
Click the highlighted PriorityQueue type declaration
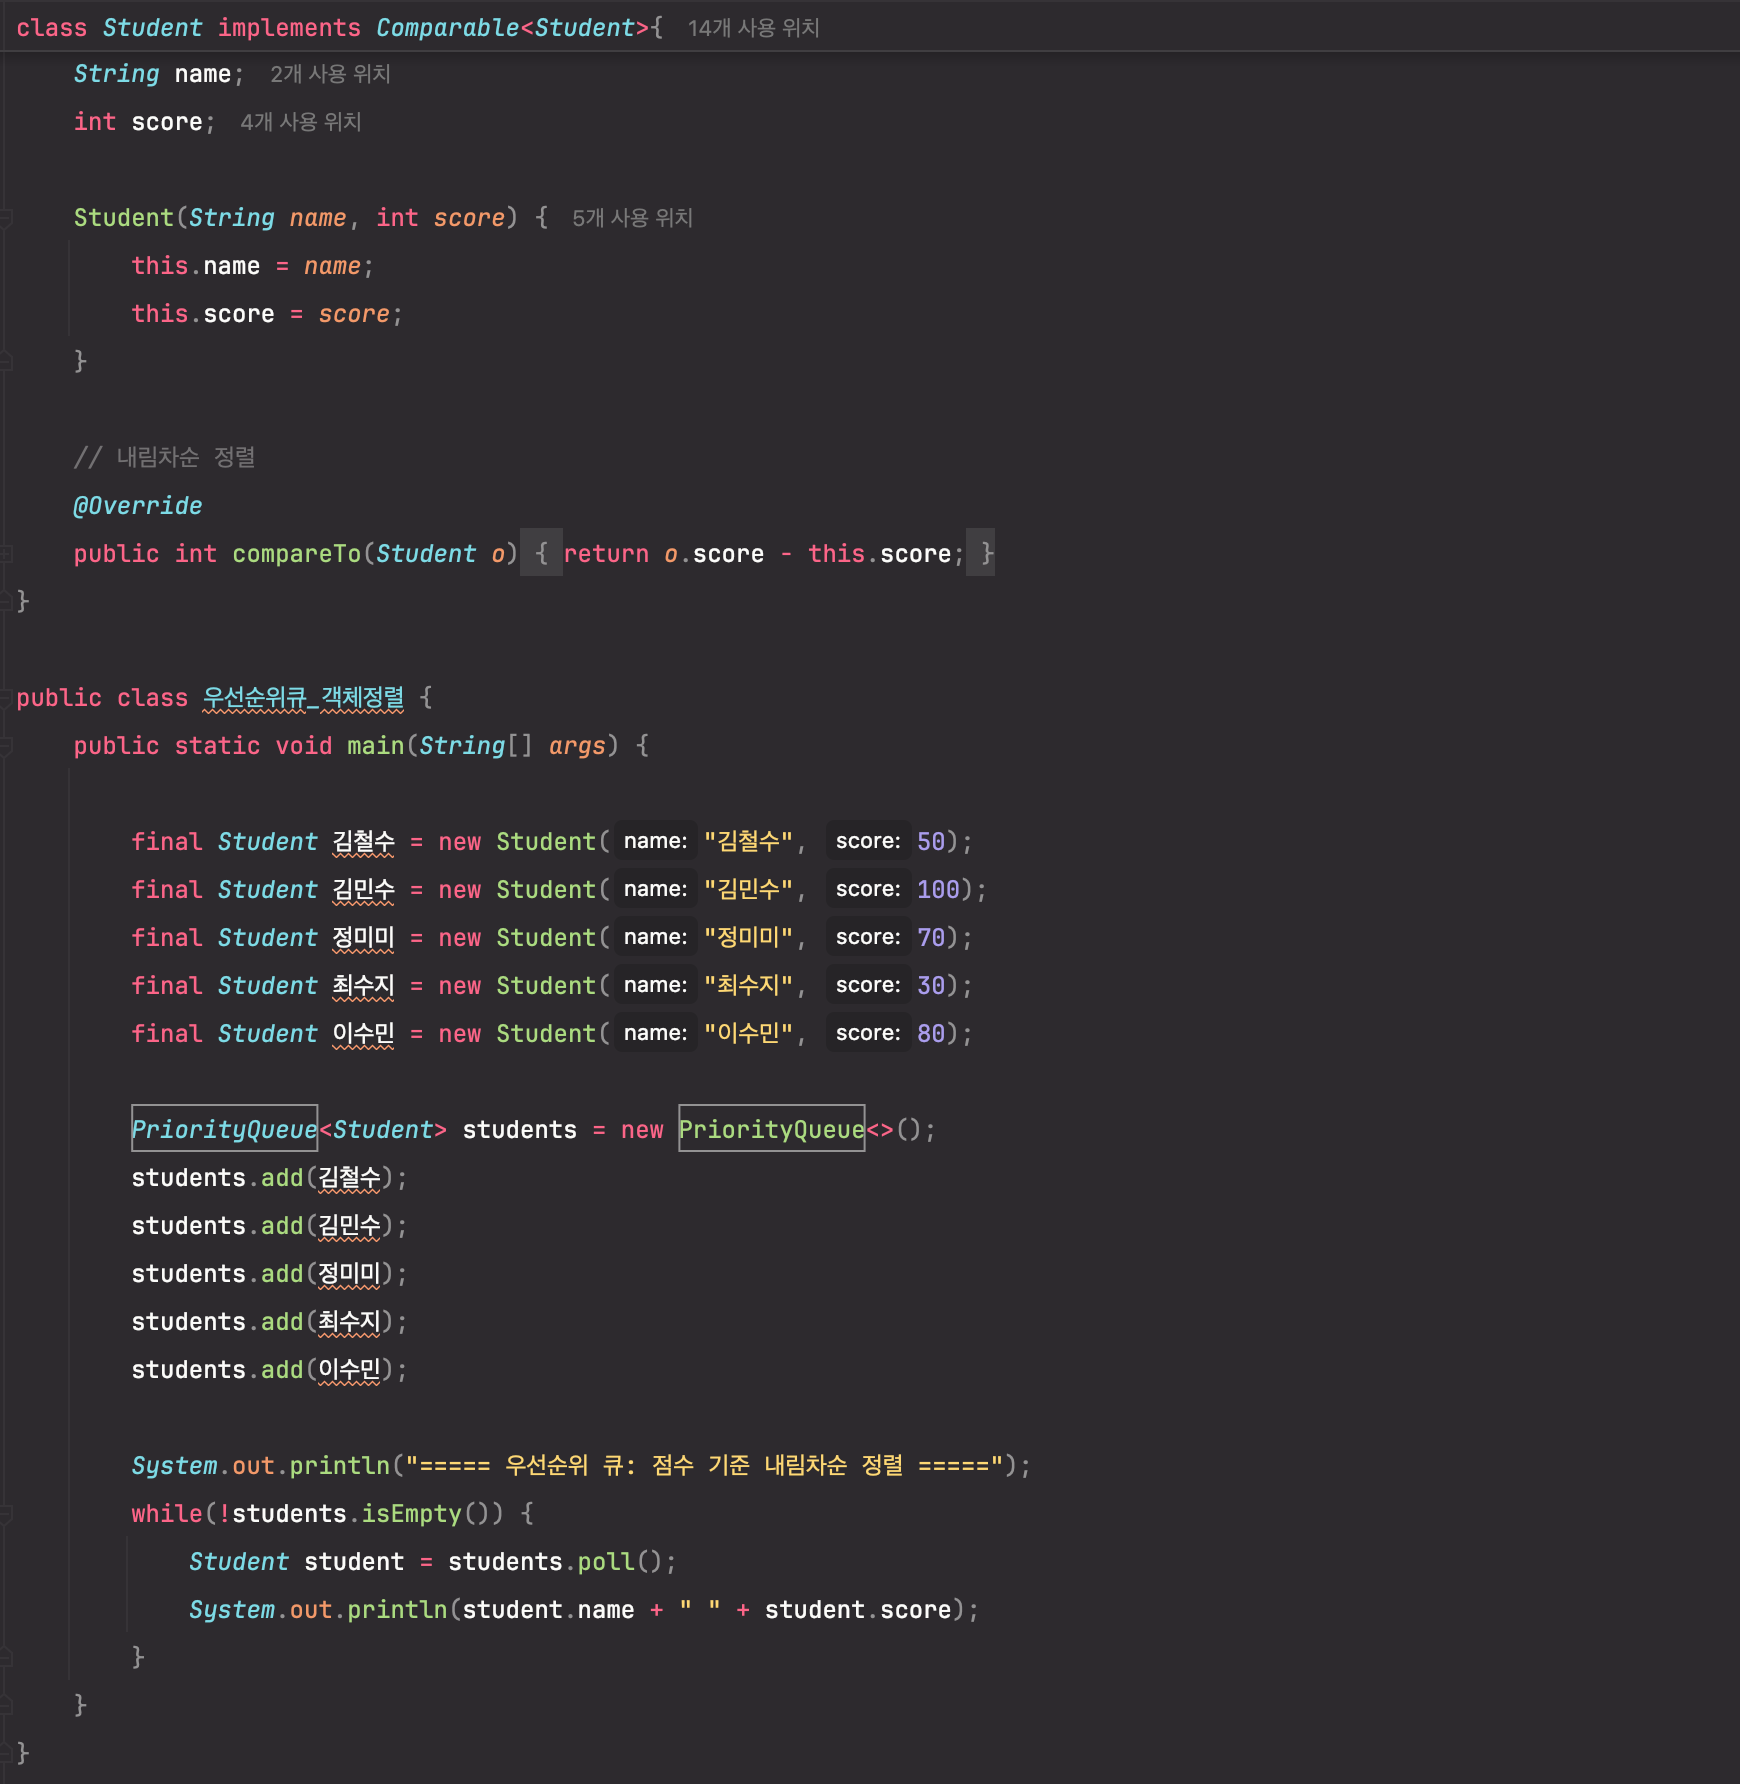(x=225, y=1129)
